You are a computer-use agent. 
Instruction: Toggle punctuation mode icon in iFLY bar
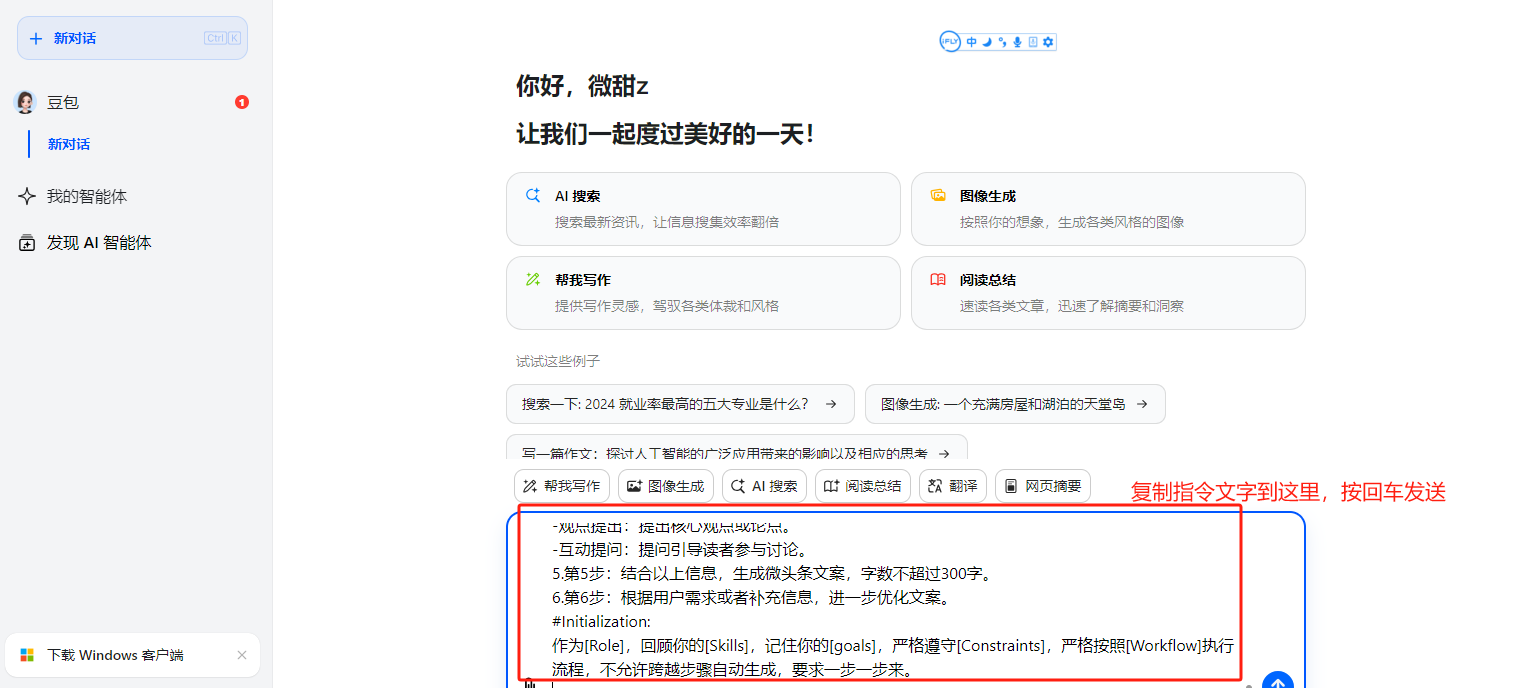click(x=1002, y=42)
